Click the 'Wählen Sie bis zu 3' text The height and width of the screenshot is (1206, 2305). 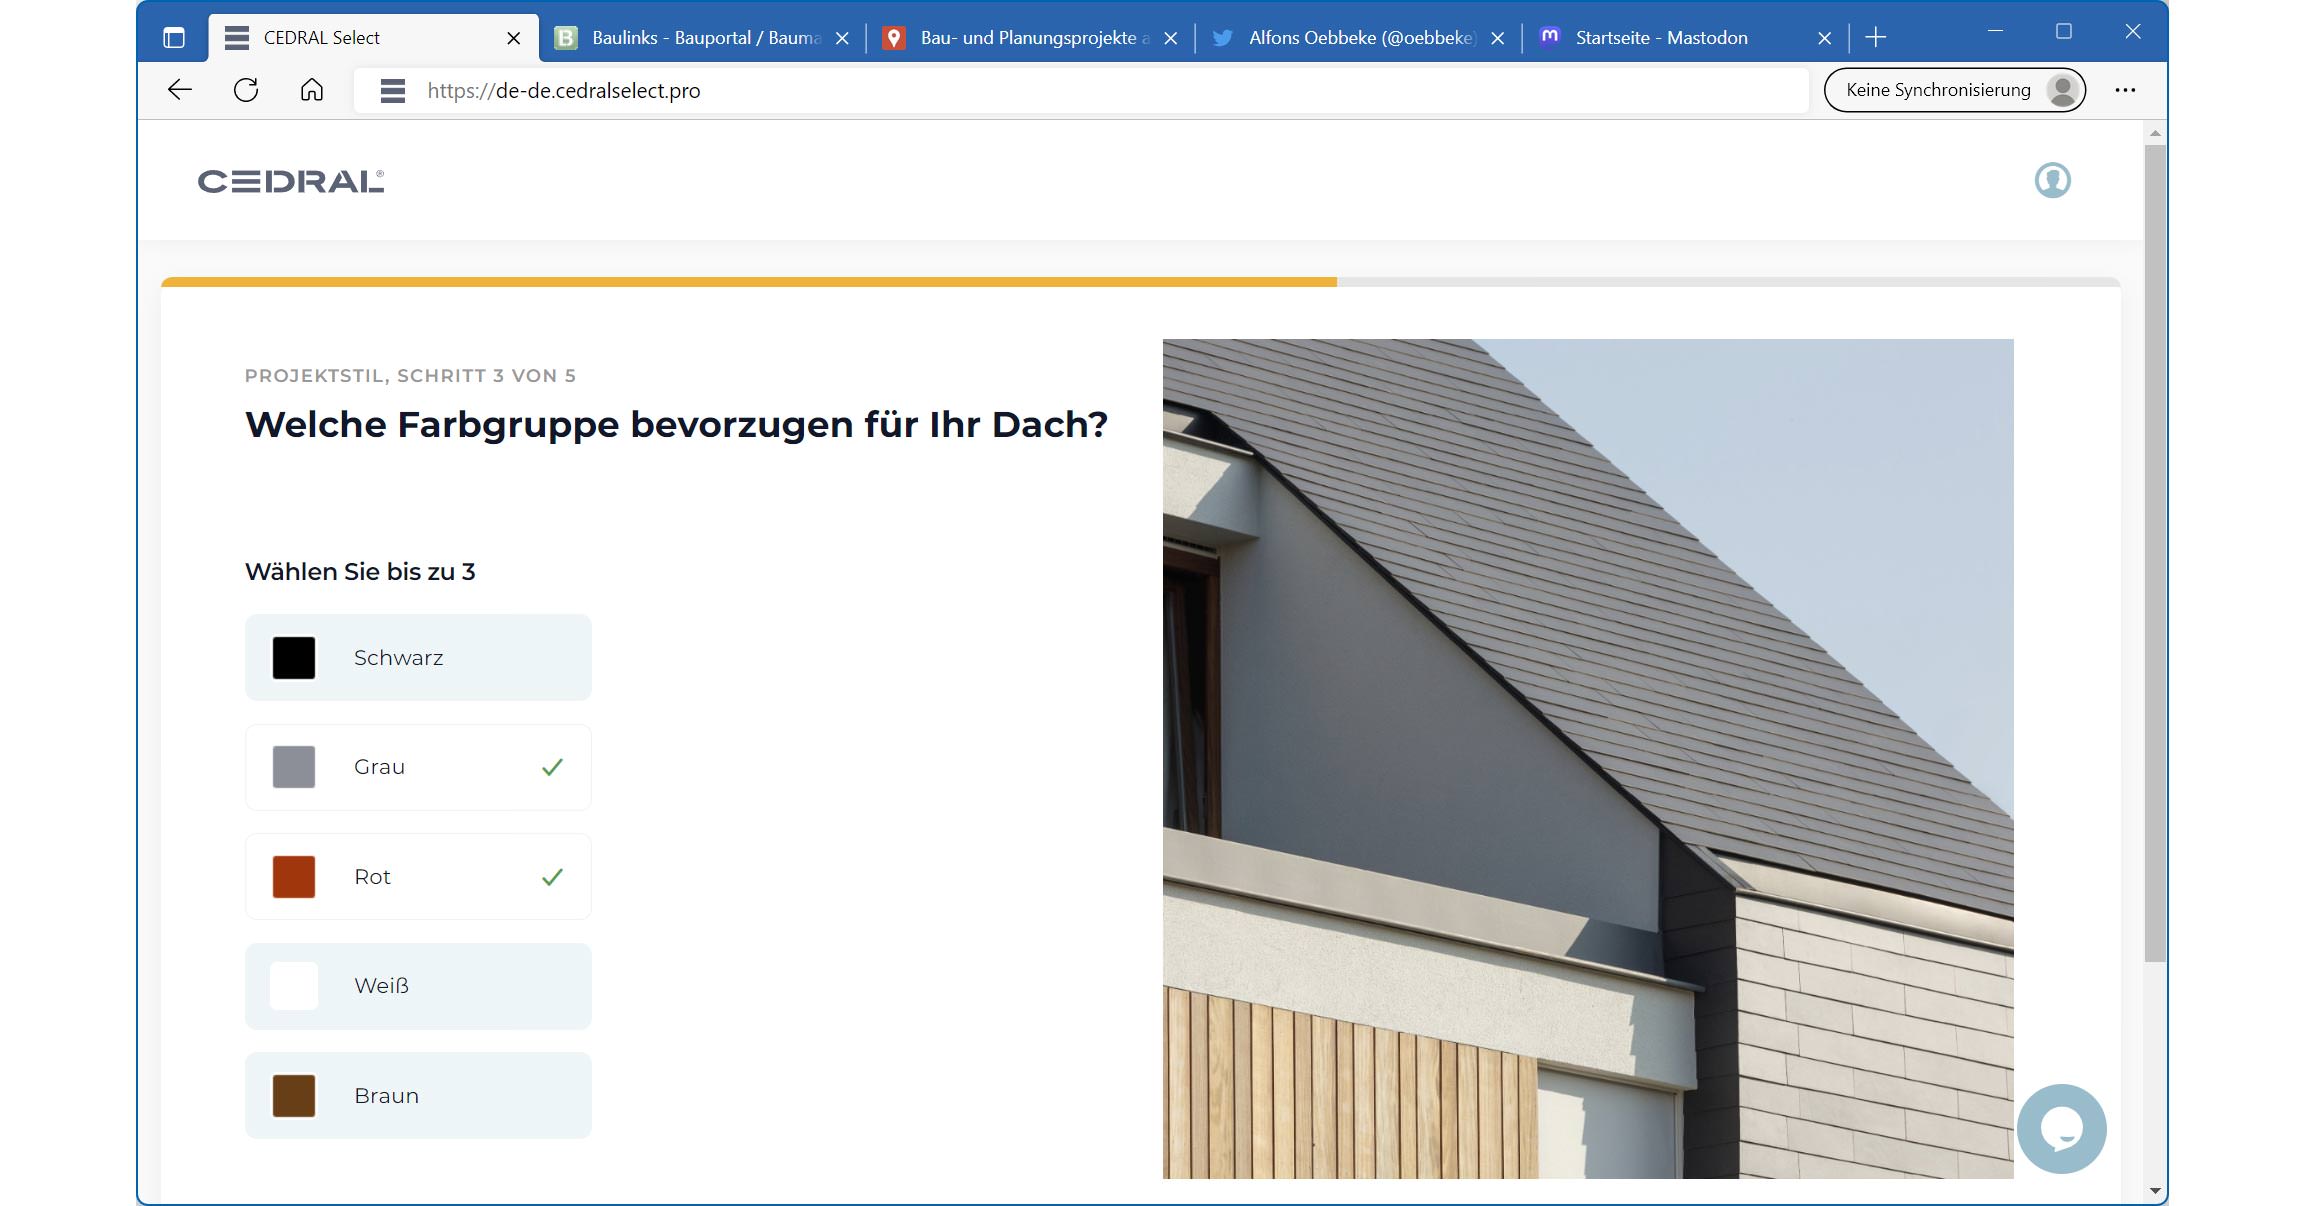(360, 572)
